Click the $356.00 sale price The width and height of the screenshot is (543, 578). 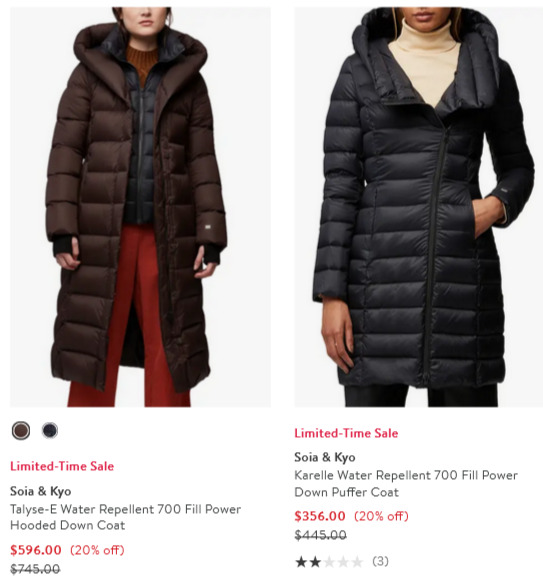(x=320, y=516)
